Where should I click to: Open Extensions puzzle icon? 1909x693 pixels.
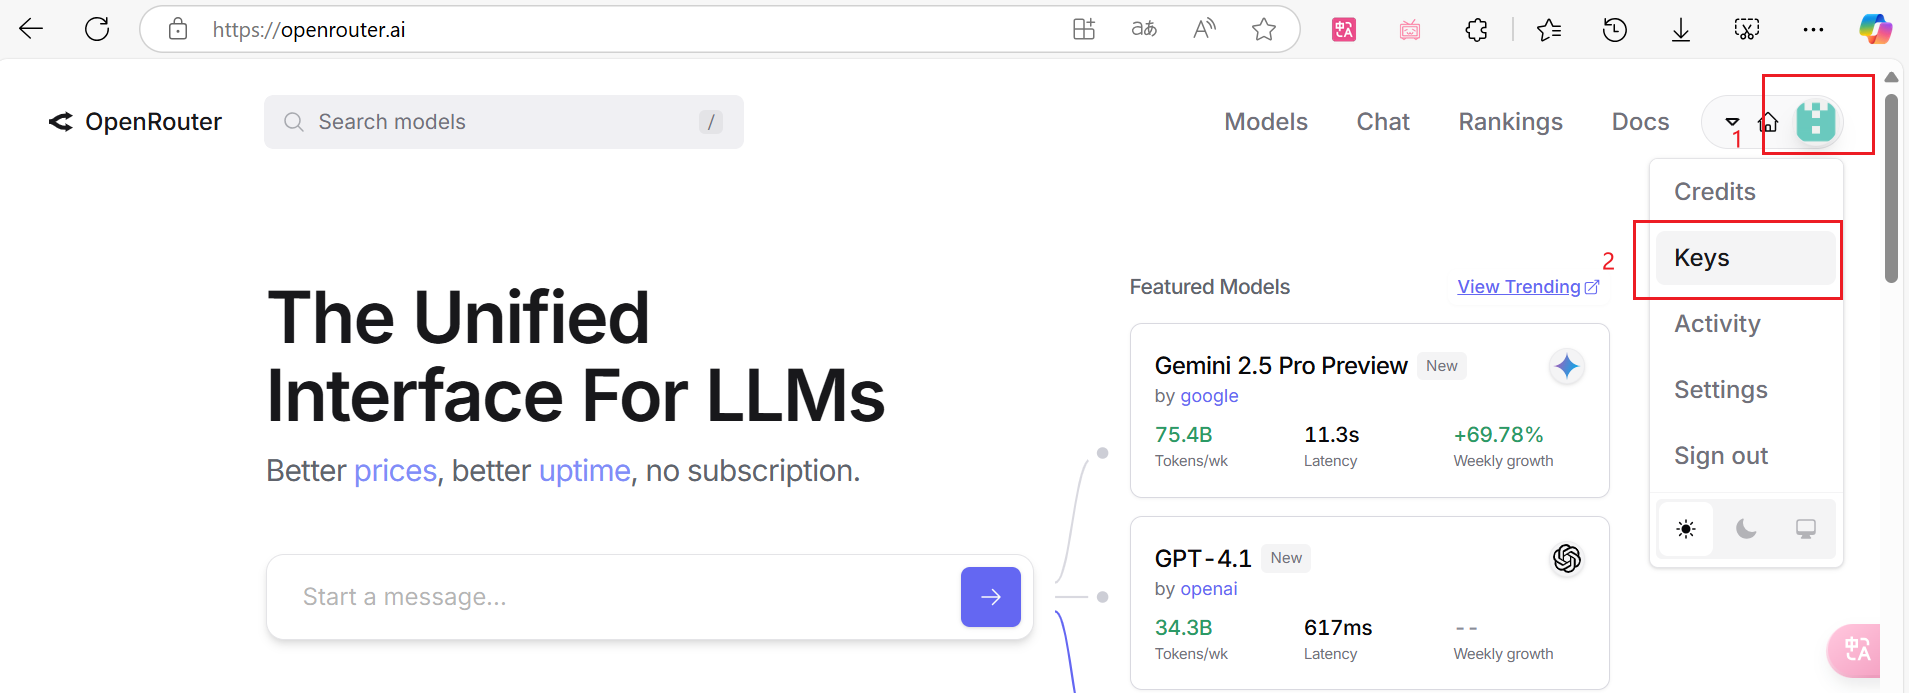pos(1476,30)
